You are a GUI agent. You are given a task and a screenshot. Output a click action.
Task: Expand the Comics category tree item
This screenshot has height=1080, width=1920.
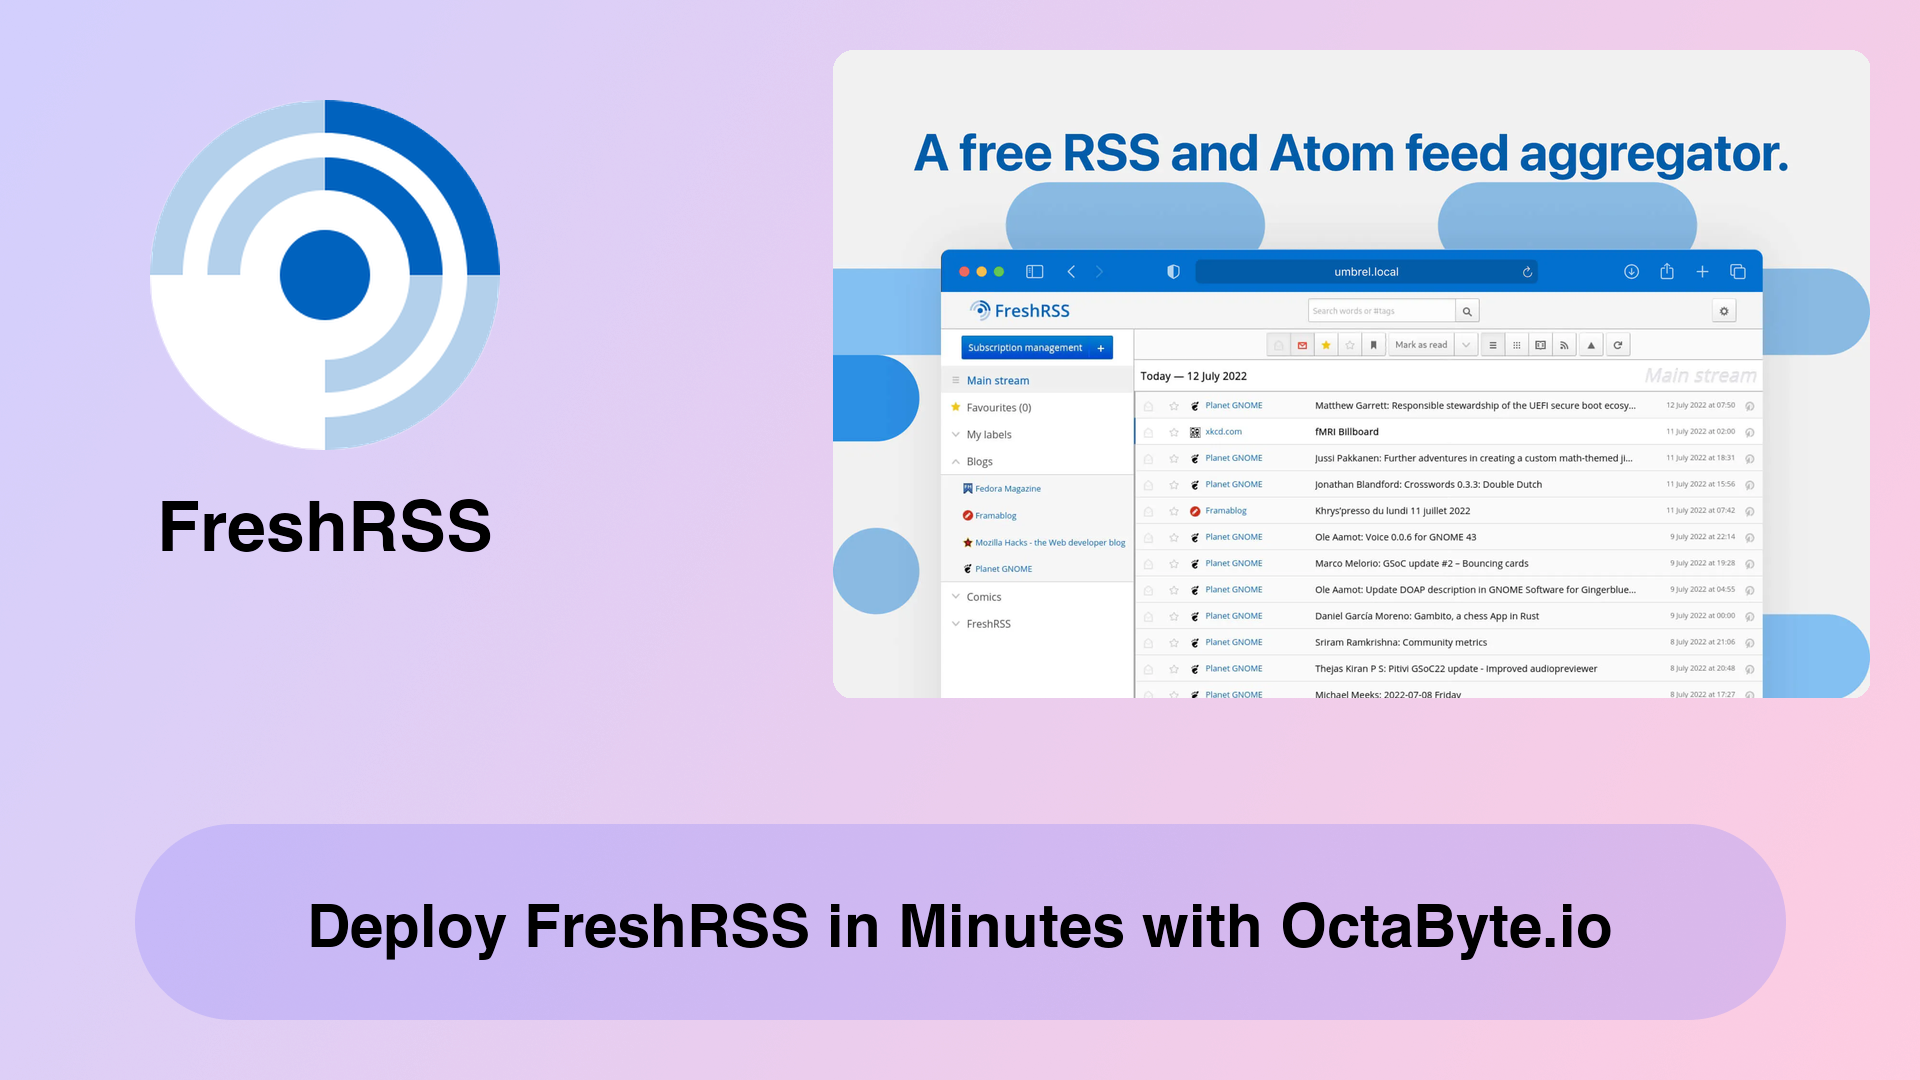[956, 596]
